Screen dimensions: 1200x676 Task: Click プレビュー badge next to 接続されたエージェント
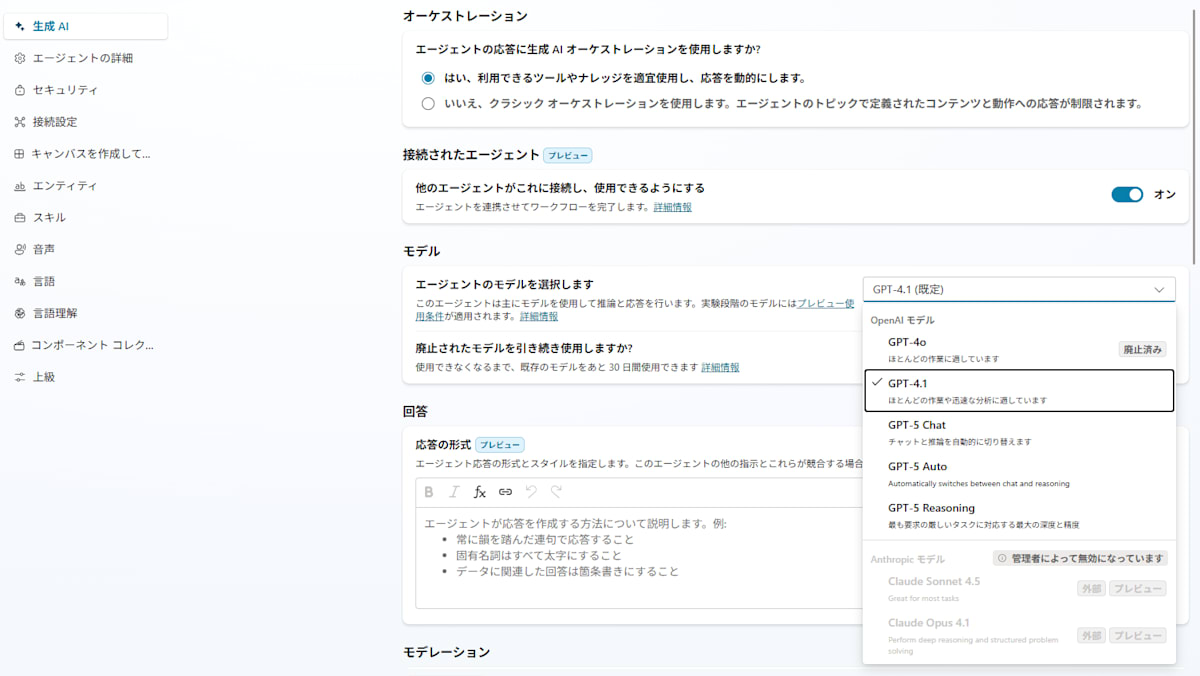click(567, 155)
